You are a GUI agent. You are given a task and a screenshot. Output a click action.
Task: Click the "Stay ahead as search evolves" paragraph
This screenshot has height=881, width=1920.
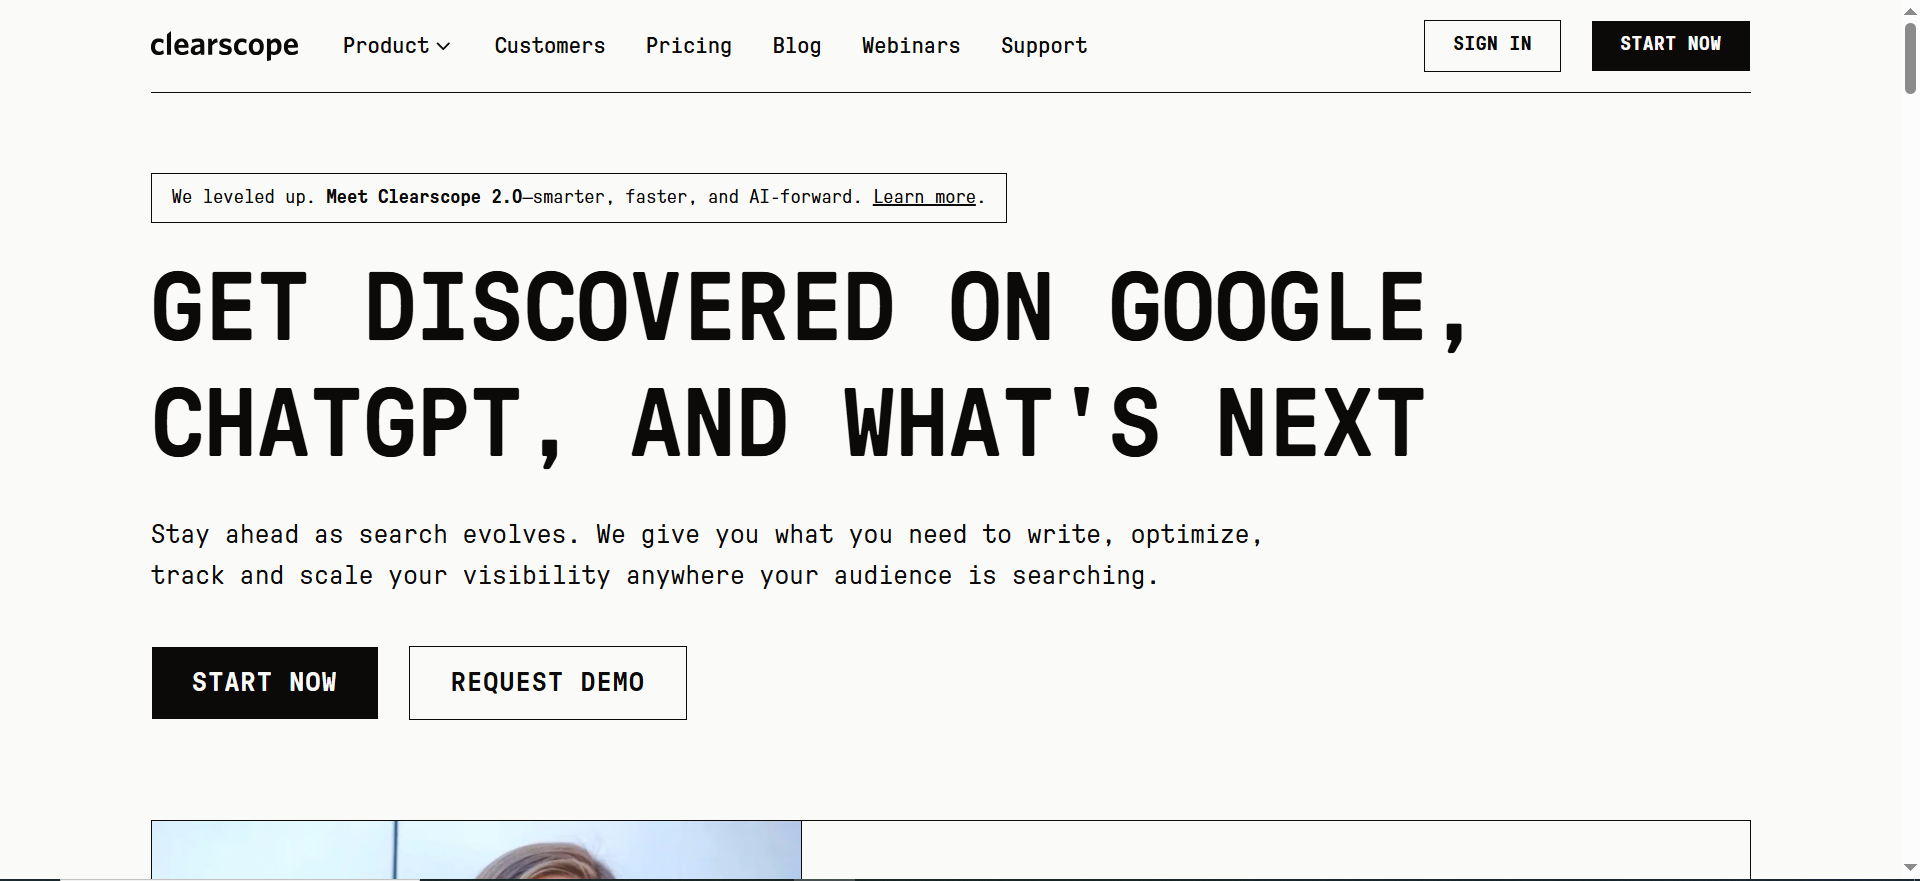point(706,555)
